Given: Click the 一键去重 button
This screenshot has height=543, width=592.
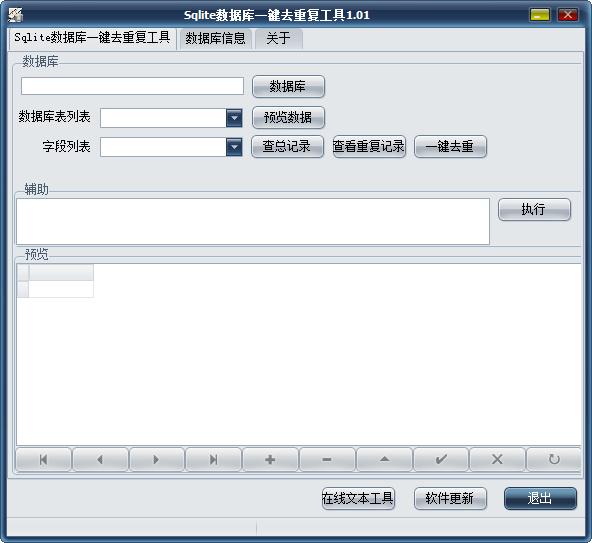Looking at the screenshot, I should click(x=450, y=147).
